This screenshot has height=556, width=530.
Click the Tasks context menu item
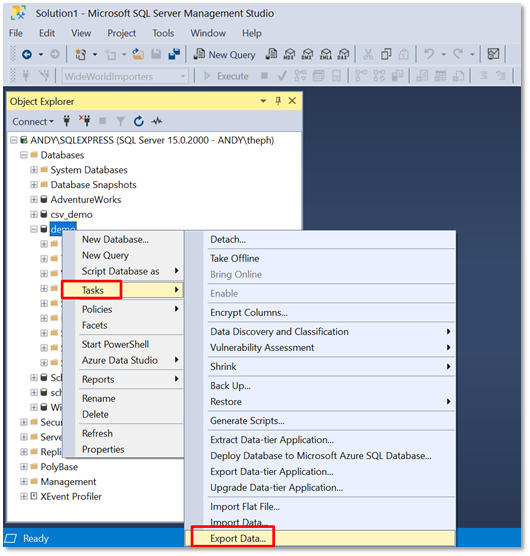click(123, 290)
